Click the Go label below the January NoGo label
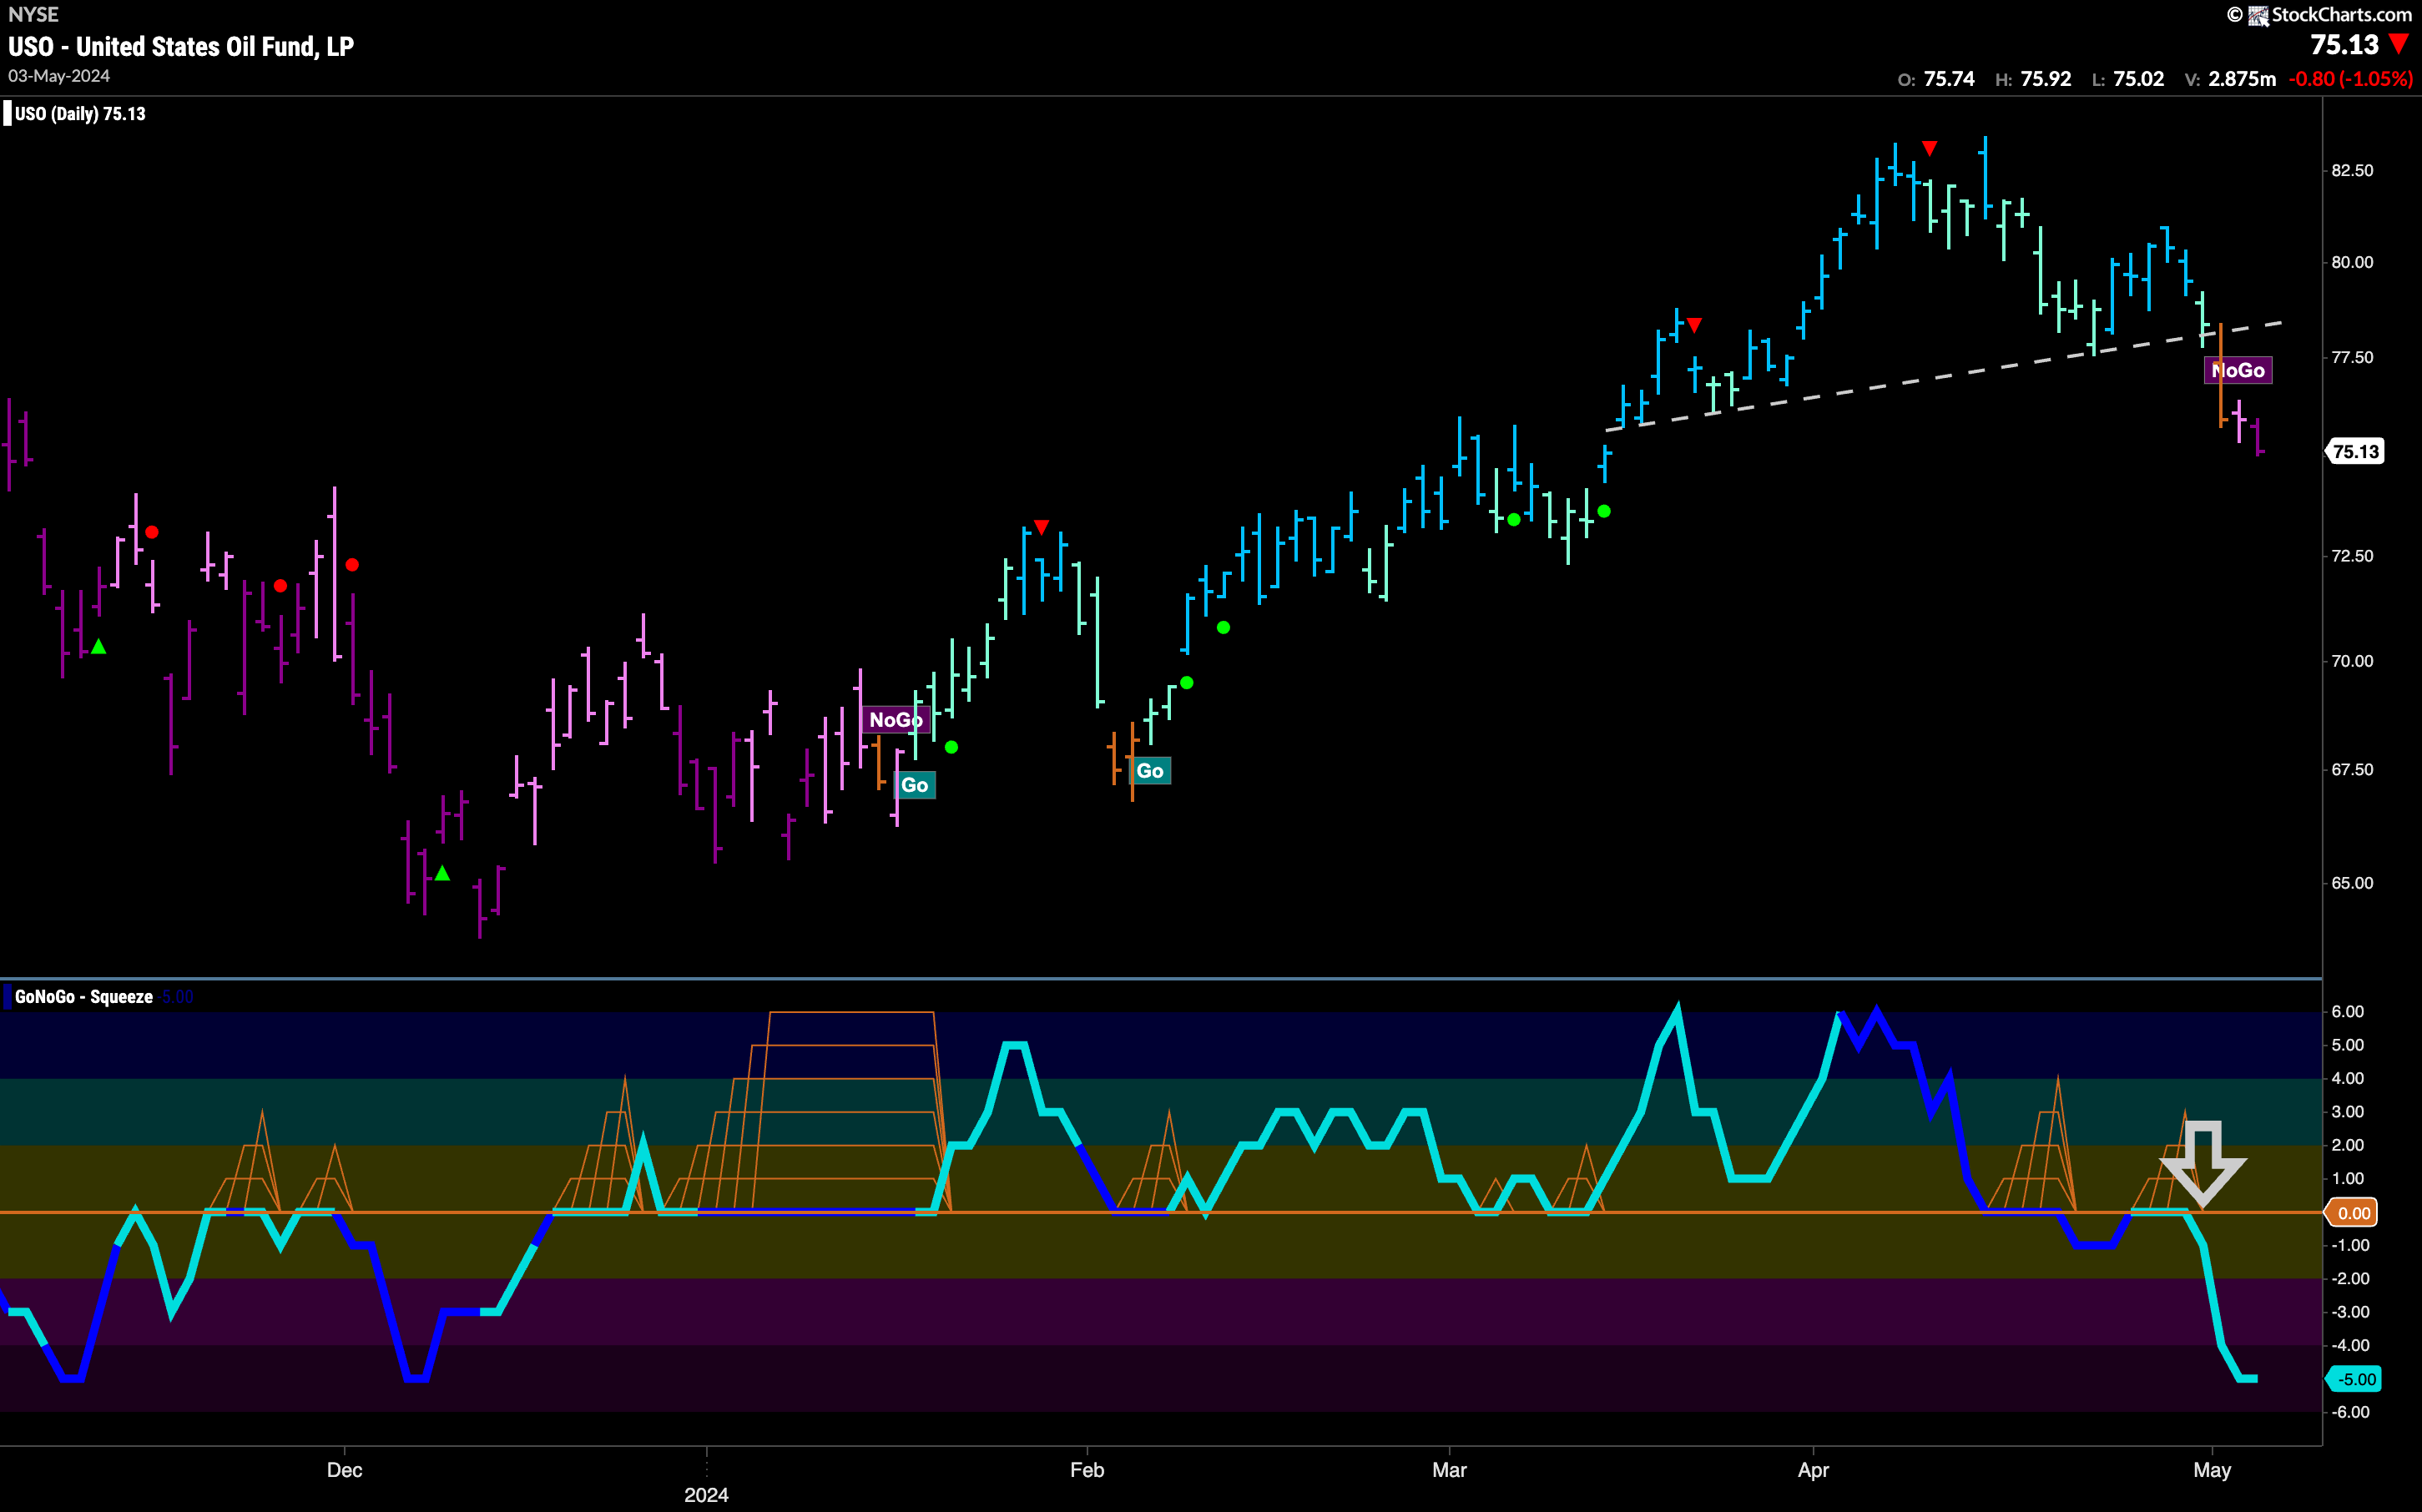The height and width of the screenshot is (1512, 2422). (914, 785)
